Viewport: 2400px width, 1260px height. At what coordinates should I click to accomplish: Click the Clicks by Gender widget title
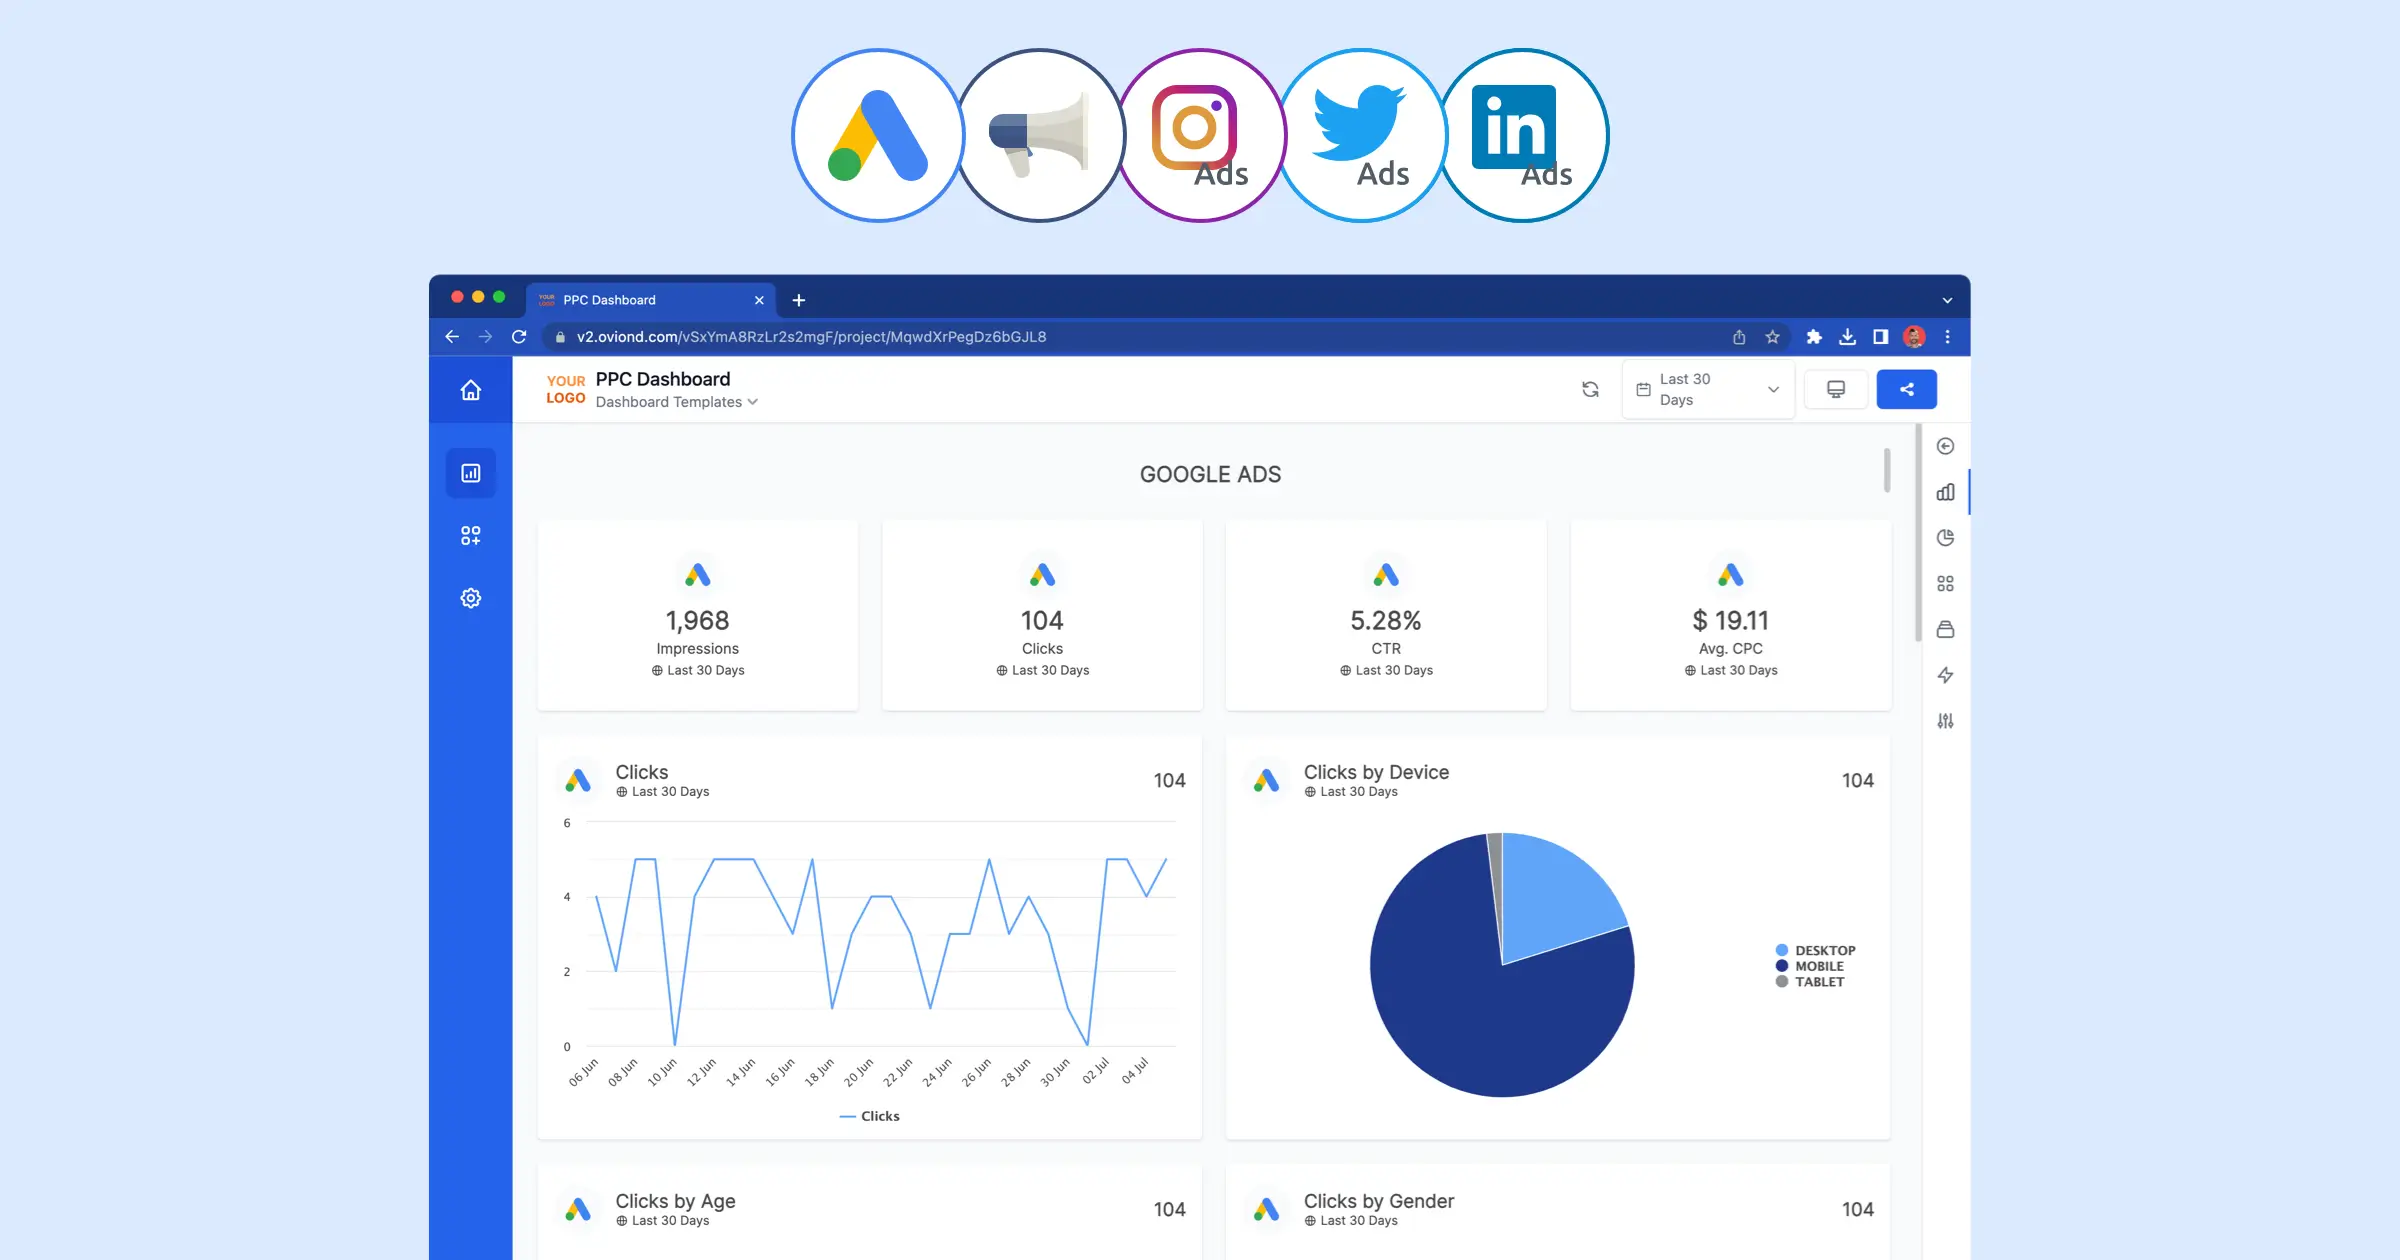click(x=1378, y=1201)
